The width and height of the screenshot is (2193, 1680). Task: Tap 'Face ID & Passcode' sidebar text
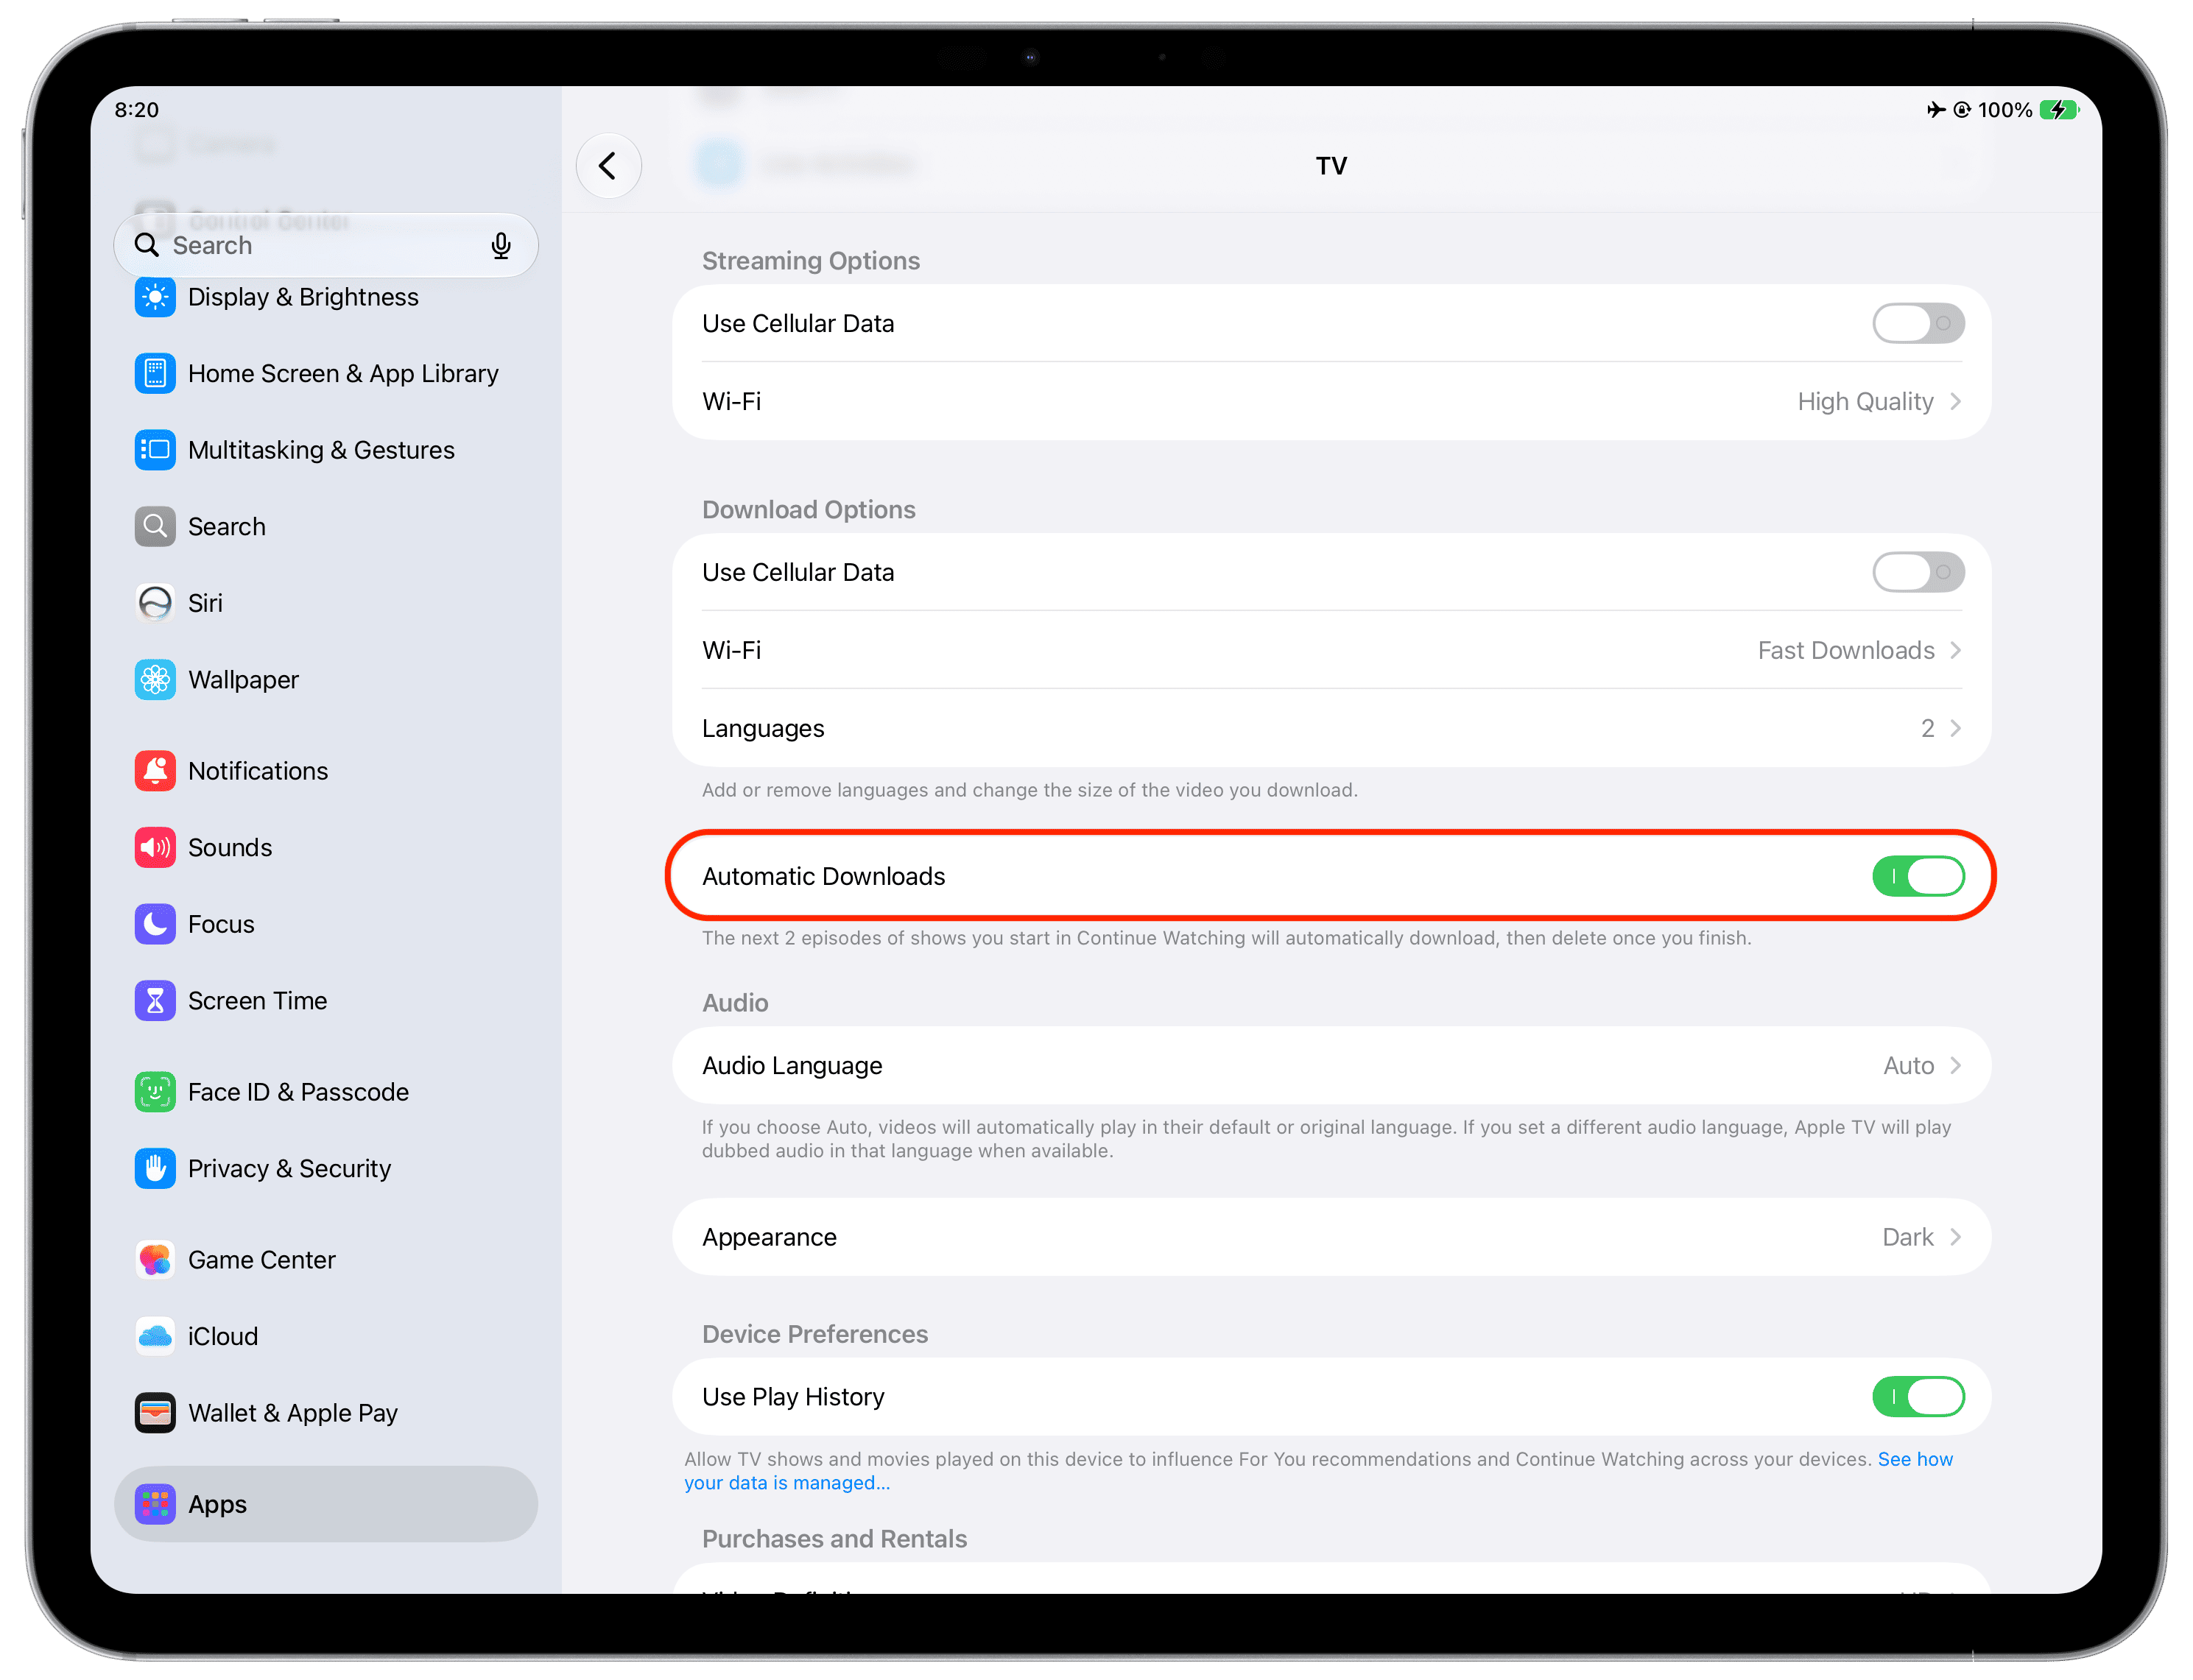tap(298, 1092)
